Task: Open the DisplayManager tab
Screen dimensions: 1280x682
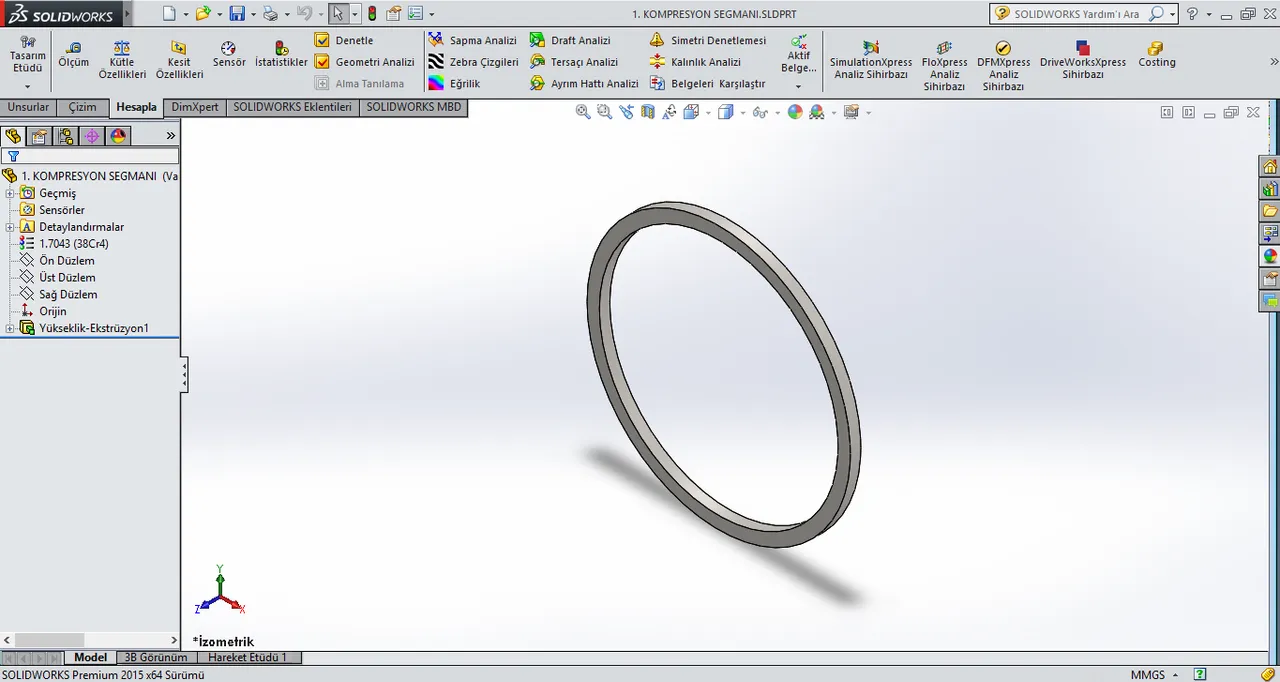Action: pyautogui.click(x=118, y=136)
